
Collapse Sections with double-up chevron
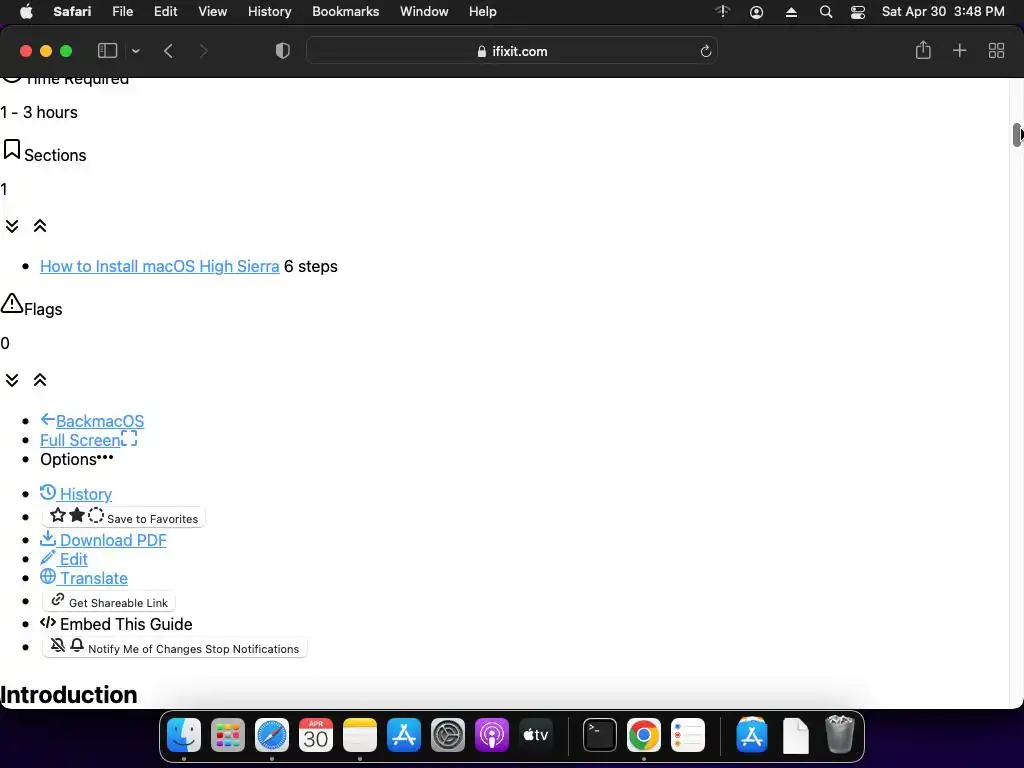click(40, 226)
